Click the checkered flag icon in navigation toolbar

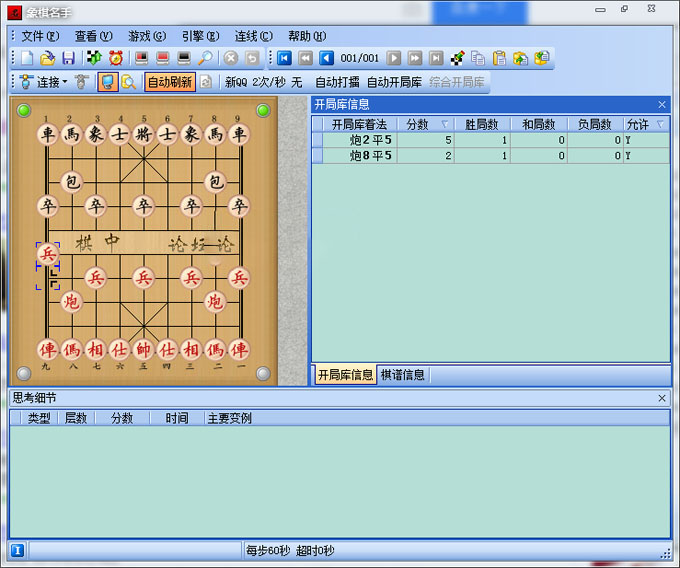458,58
